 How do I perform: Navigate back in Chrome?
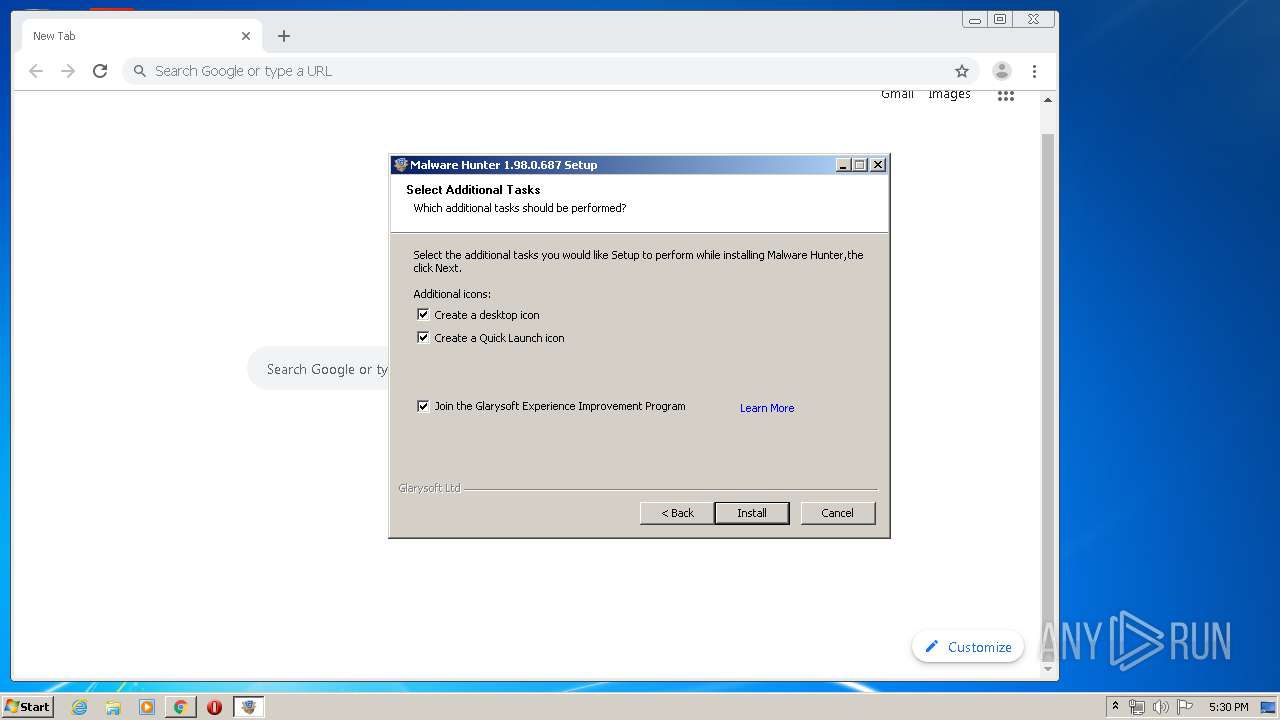point(36,71)
